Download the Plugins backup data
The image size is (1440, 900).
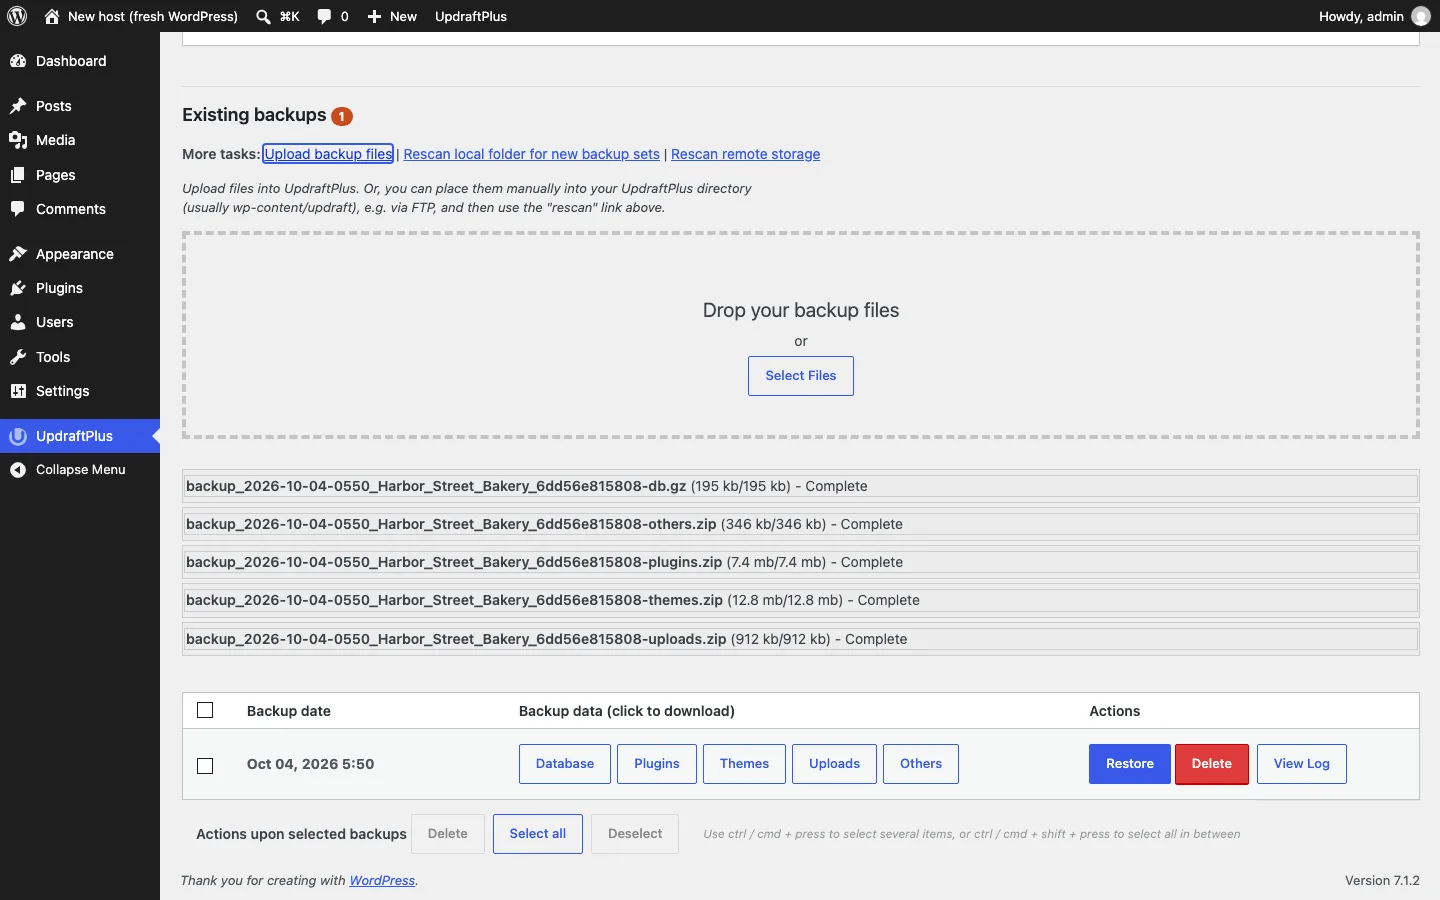click(x=657, y=764)
